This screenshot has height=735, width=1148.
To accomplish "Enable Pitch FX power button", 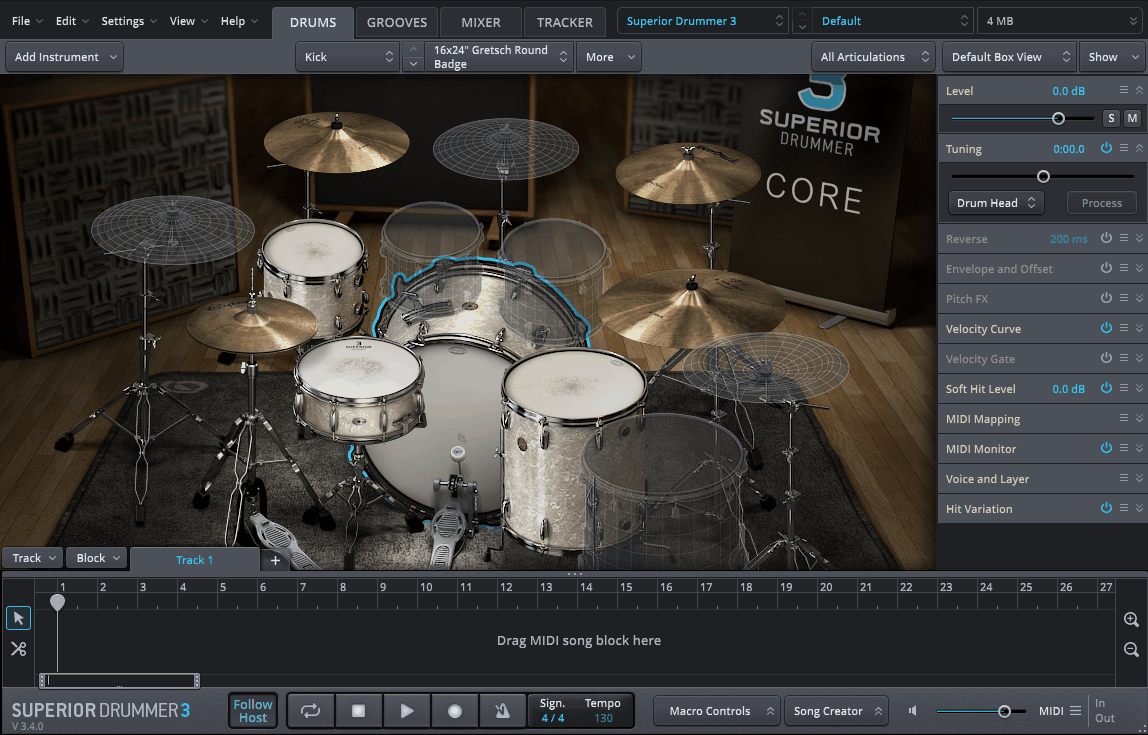I will [1106, 298].
